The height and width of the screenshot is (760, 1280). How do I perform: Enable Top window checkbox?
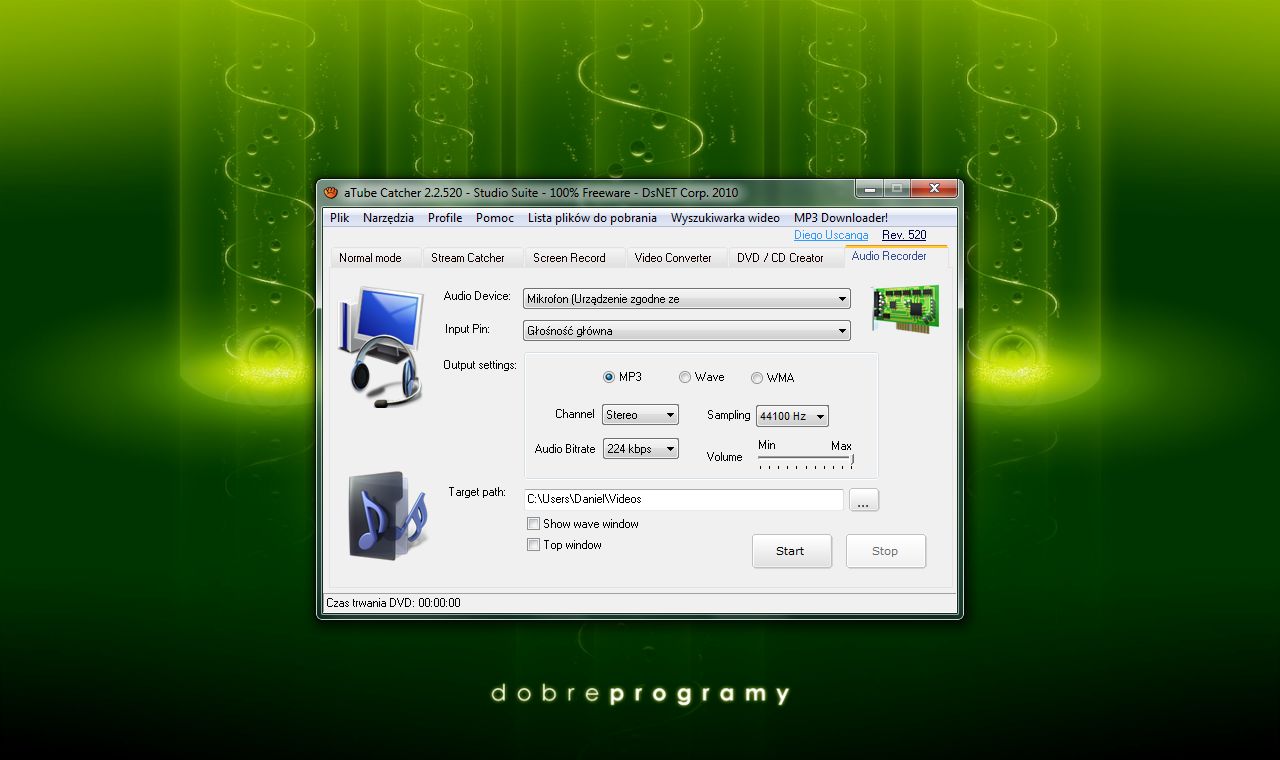[565, 545]
